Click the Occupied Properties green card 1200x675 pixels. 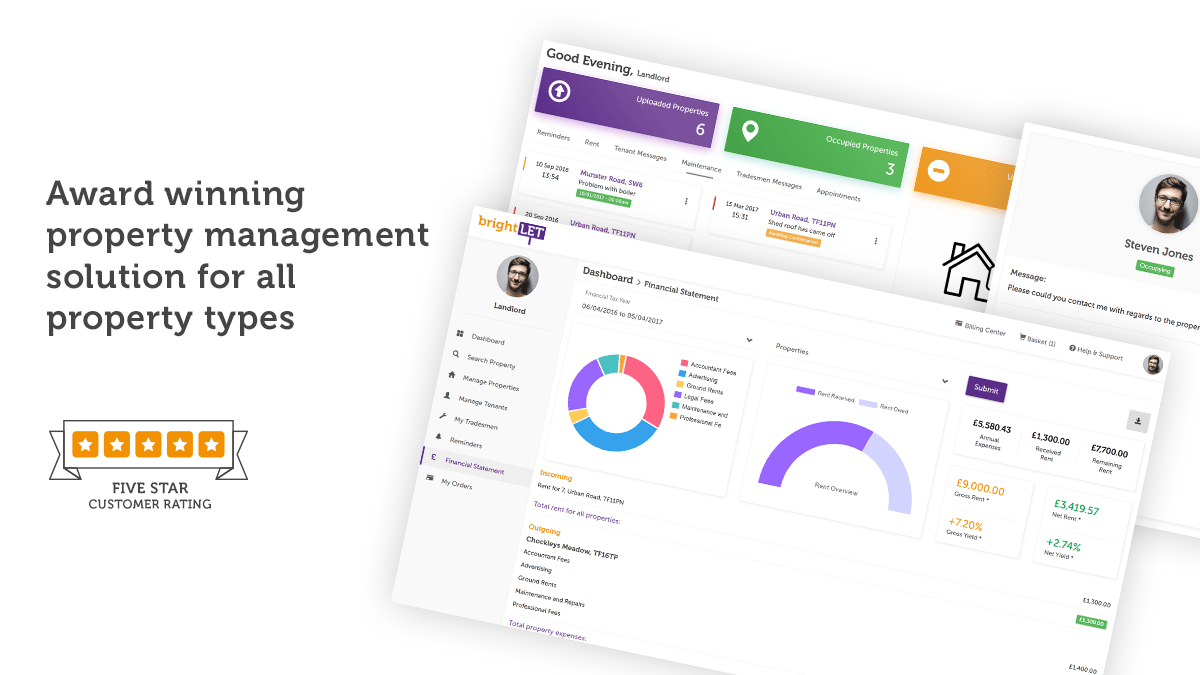coord(816,145)
